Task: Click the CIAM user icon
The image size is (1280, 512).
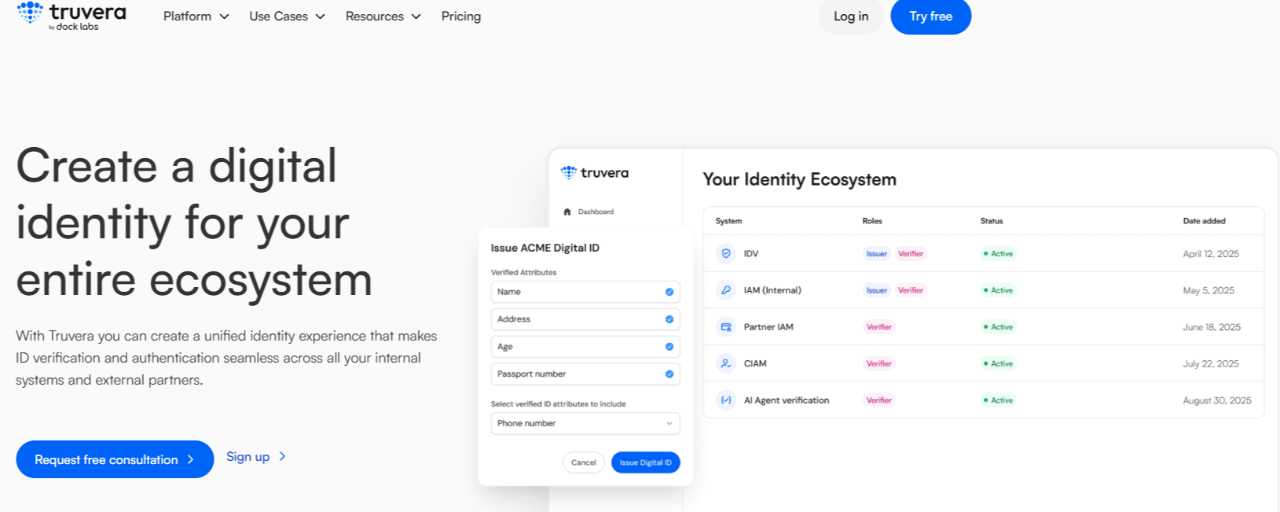Action: coord(726,363)
